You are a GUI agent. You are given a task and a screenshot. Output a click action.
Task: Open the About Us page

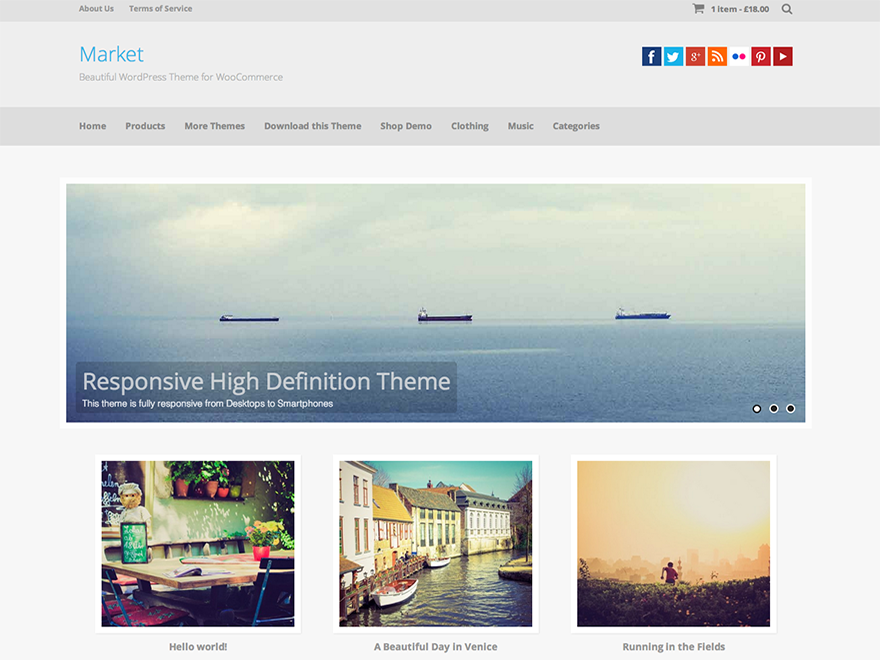point(96,8)
